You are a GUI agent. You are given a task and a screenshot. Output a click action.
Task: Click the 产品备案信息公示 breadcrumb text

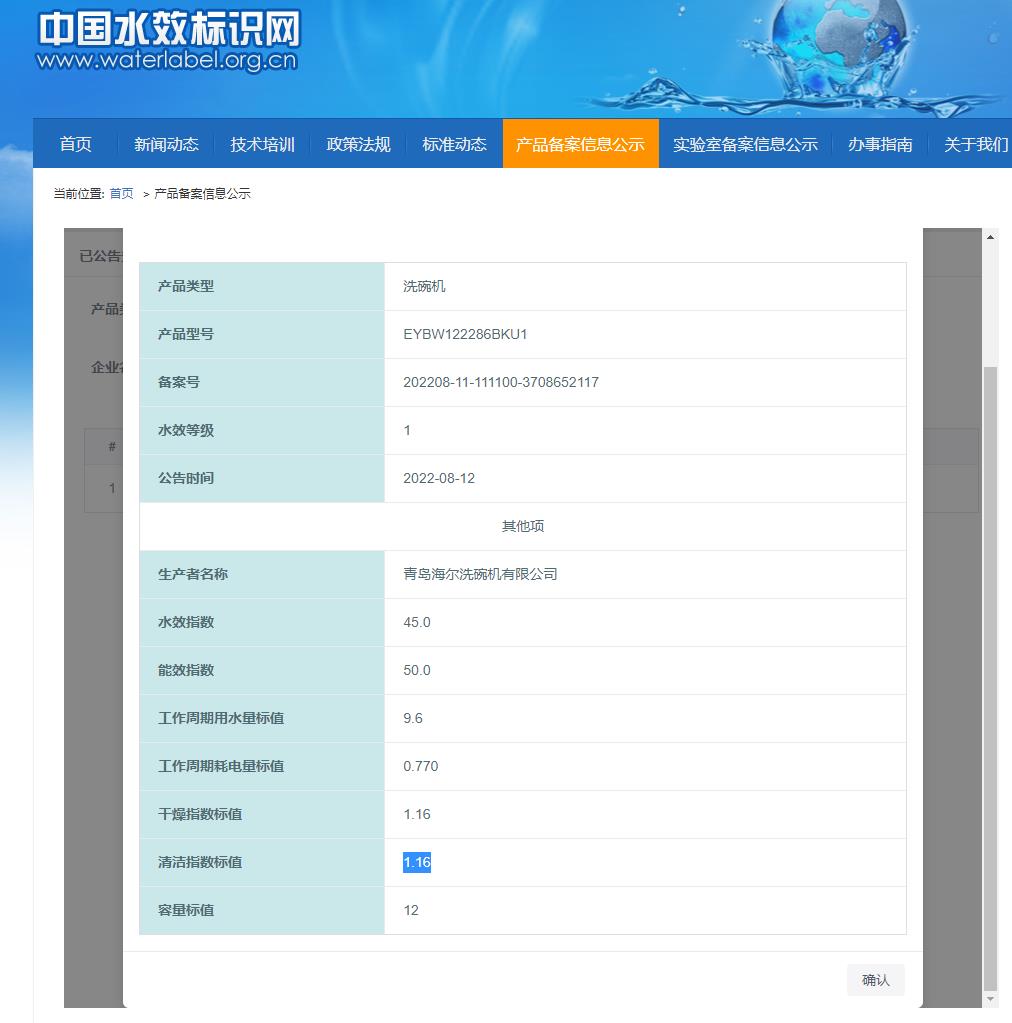click(x=204, y=193)
